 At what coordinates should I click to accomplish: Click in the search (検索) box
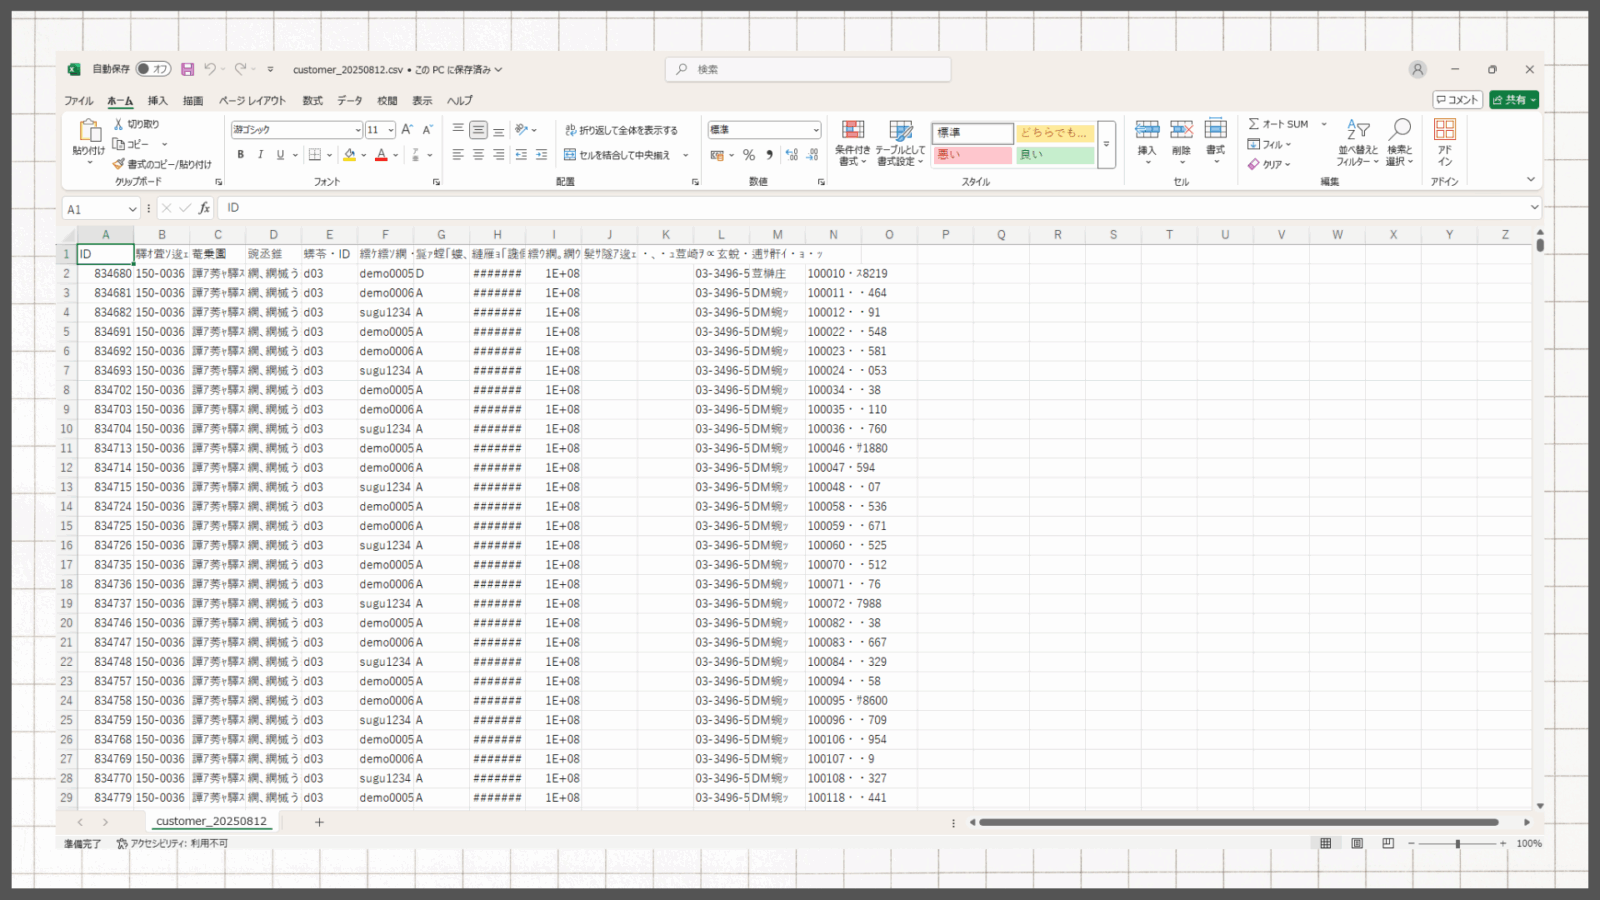pyautogui.click(x=808, y=69)
